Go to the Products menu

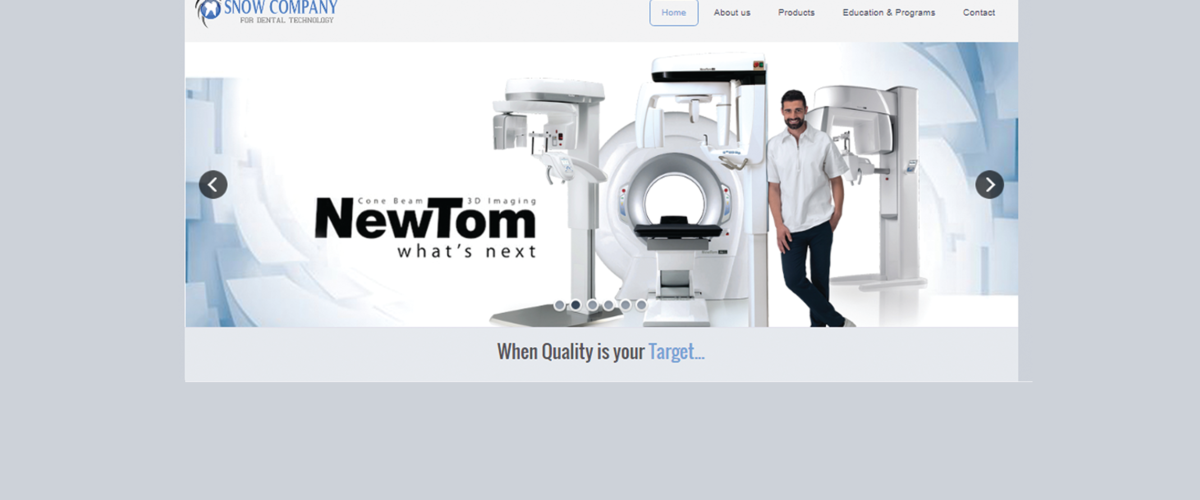[x=796, y=13]
